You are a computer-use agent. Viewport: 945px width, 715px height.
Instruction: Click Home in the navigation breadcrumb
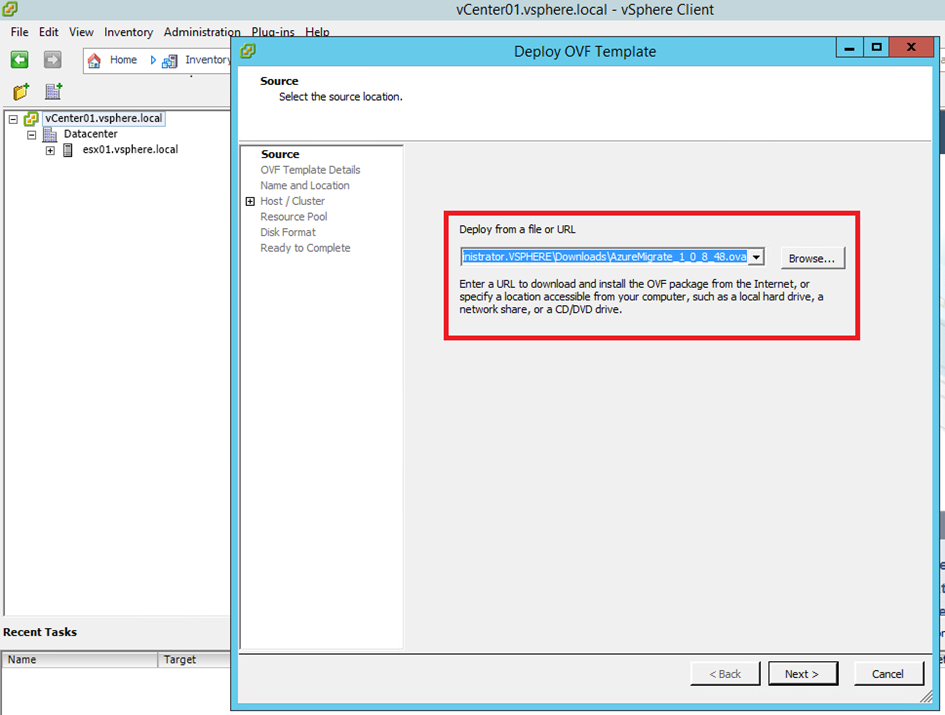(x=124, y=60)
